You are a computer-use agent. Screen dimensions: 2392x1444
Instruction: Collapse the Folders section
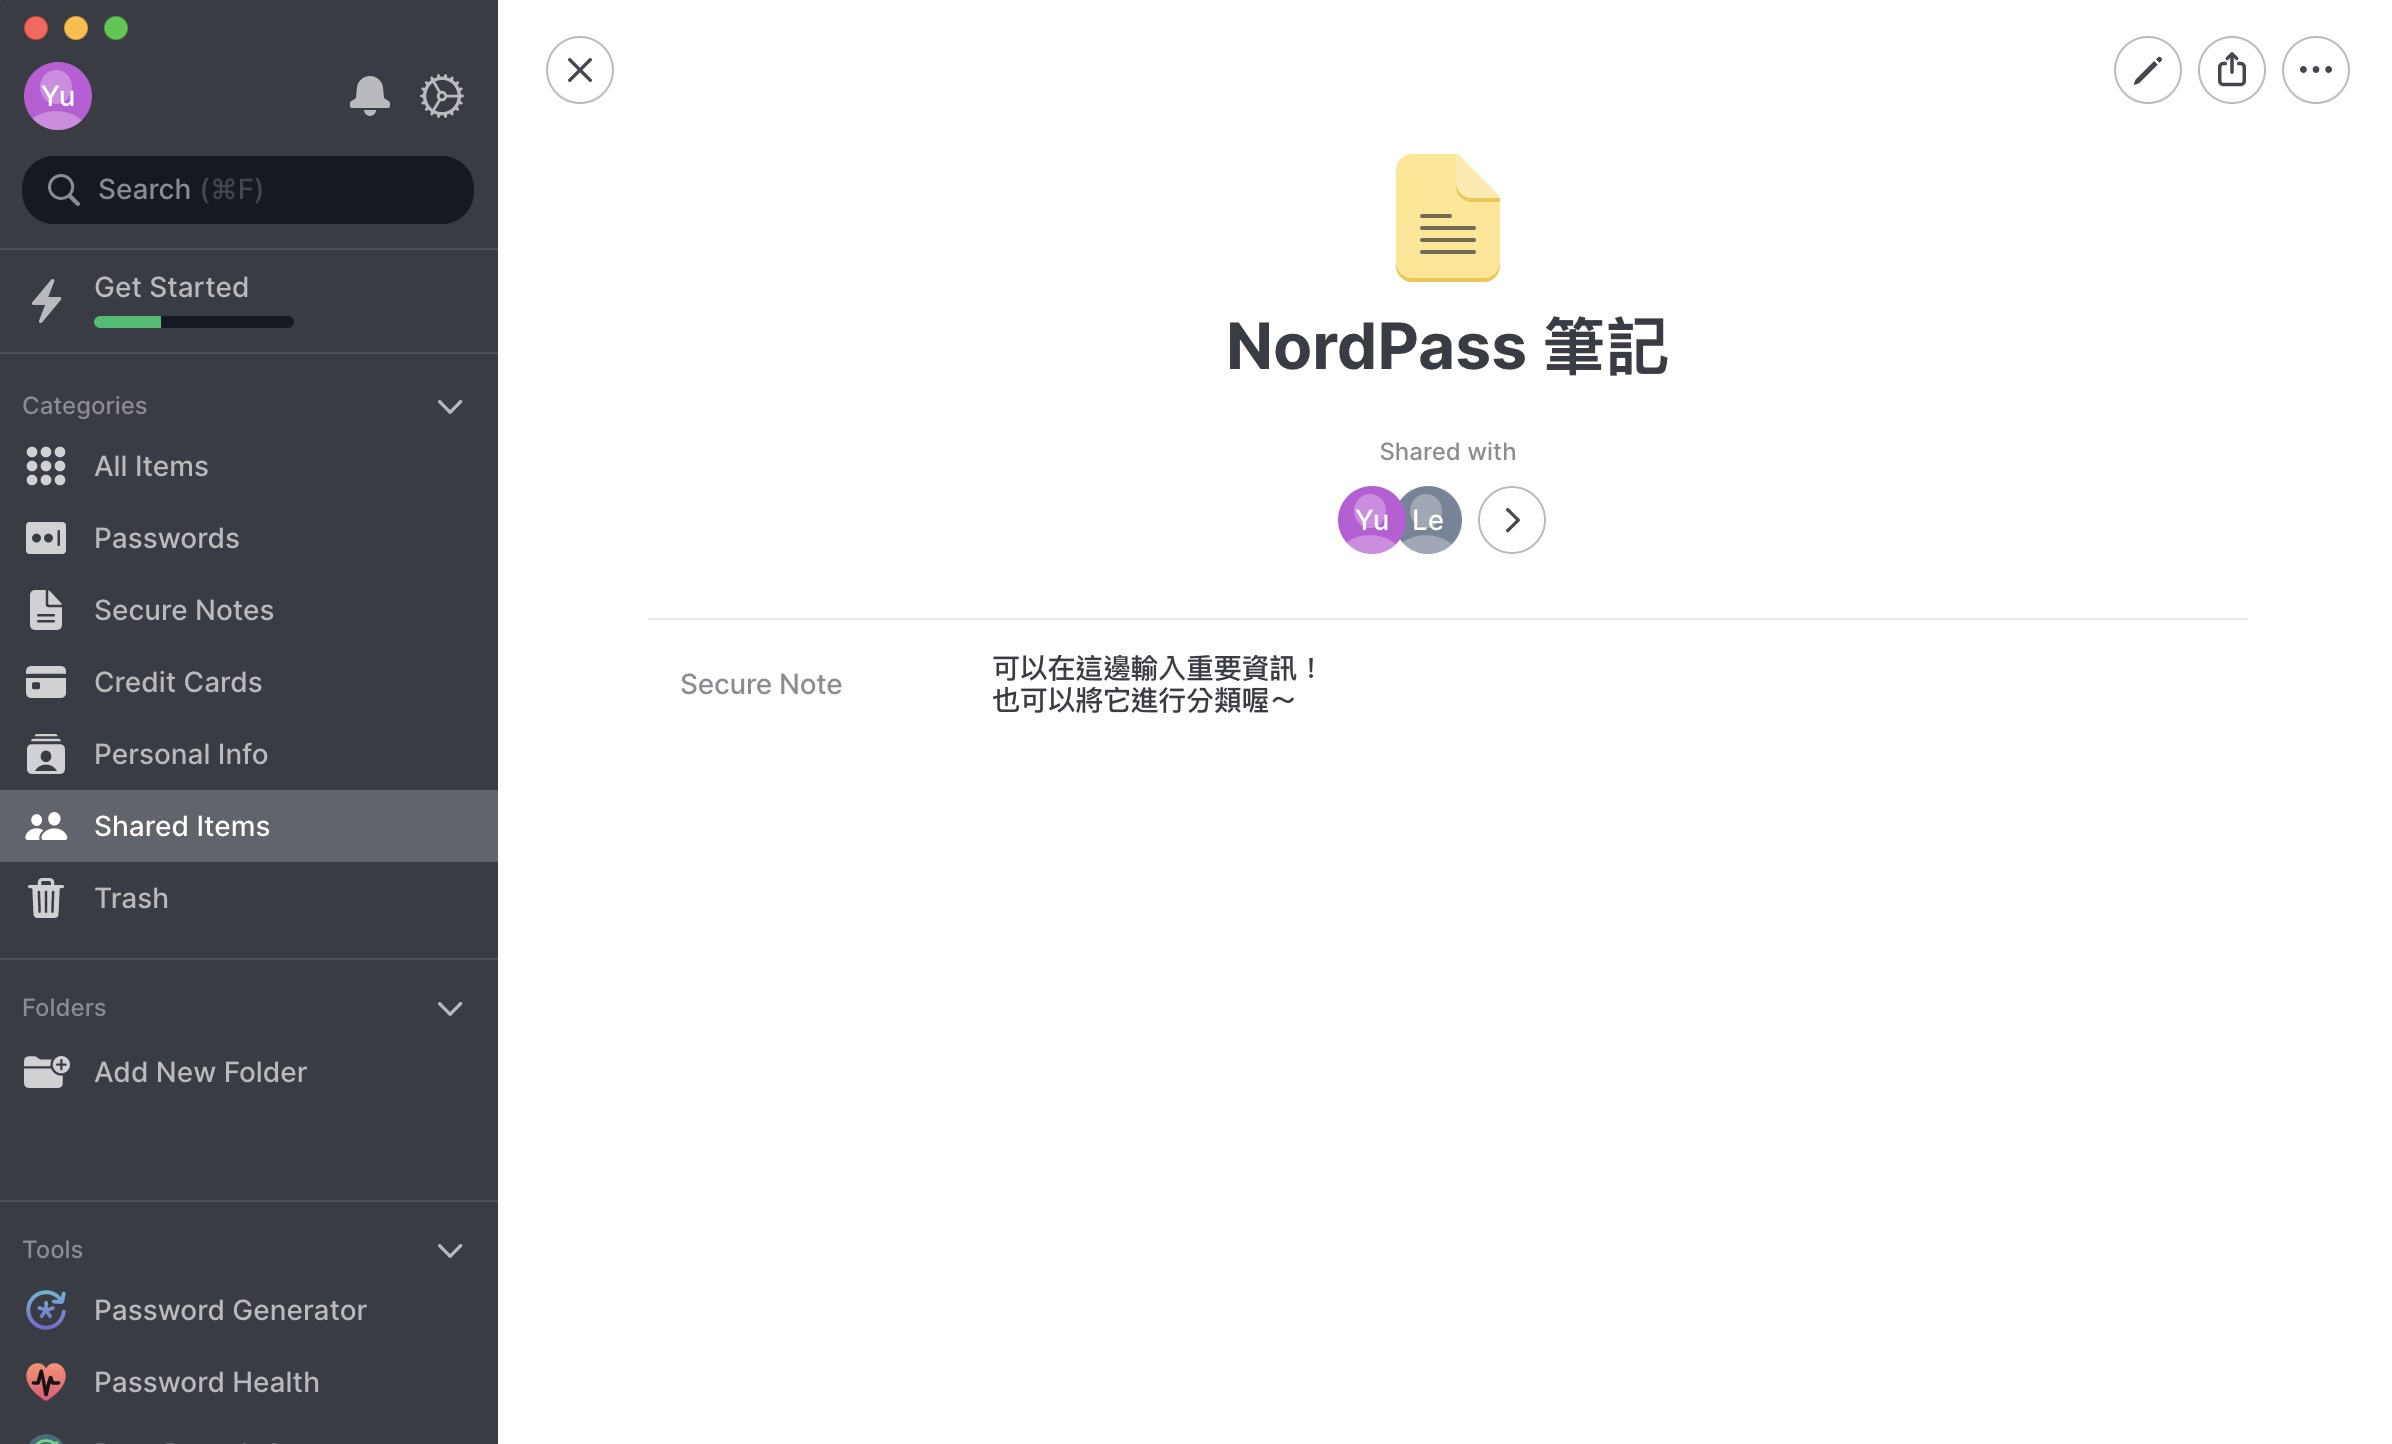[x=450, y=1008]
